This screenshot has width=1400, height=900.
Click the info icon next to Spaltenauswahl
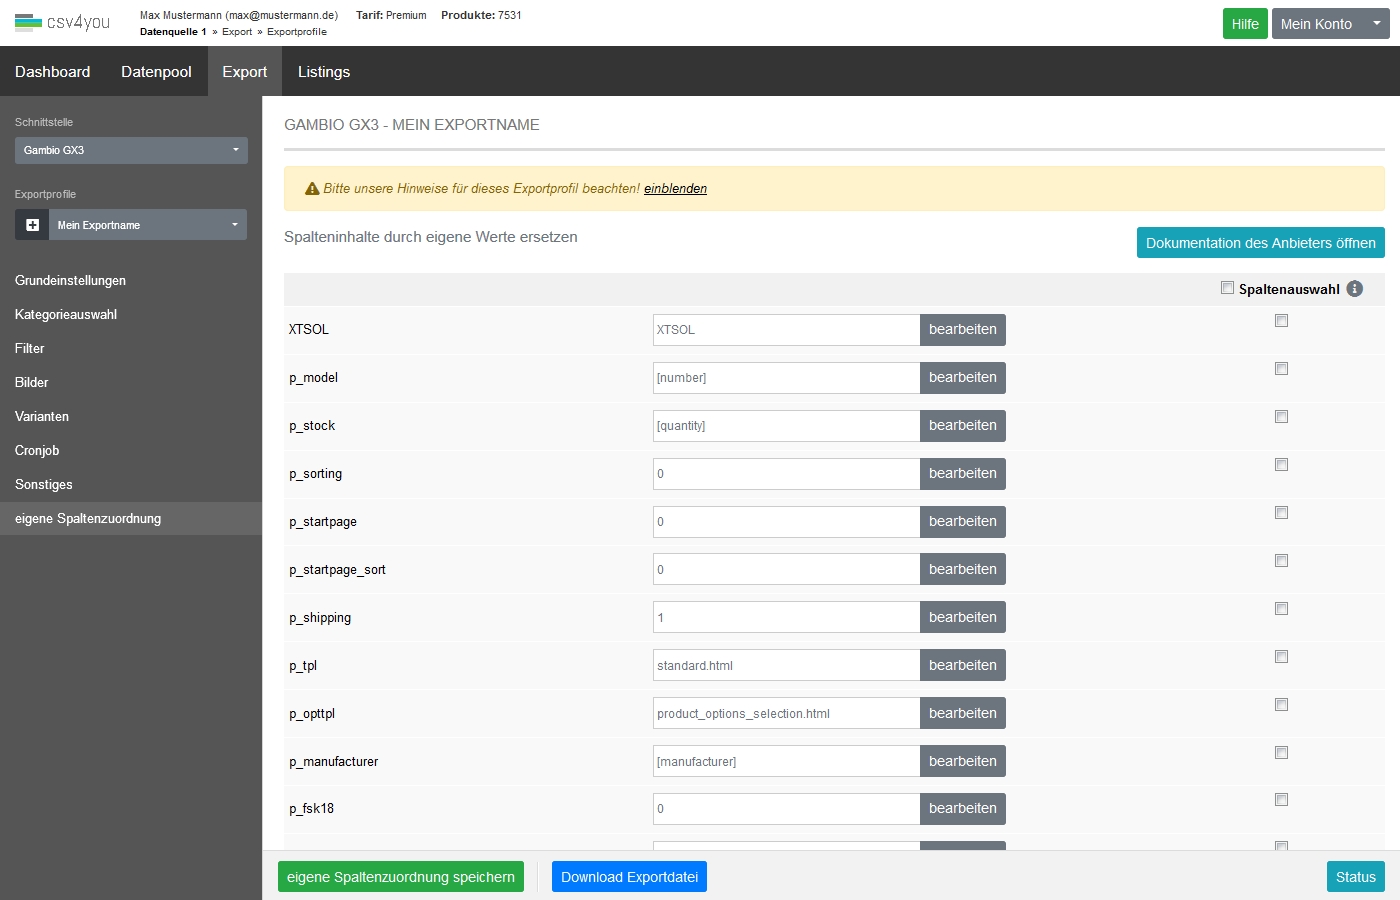1355,289
